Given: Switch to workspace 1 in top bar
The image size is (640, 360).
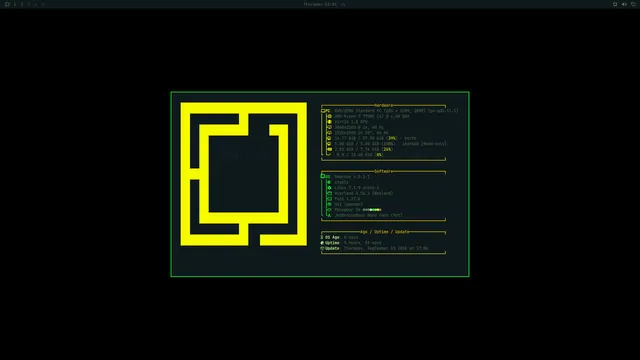Looking at the screenshot, I should [x=15, y=4].
